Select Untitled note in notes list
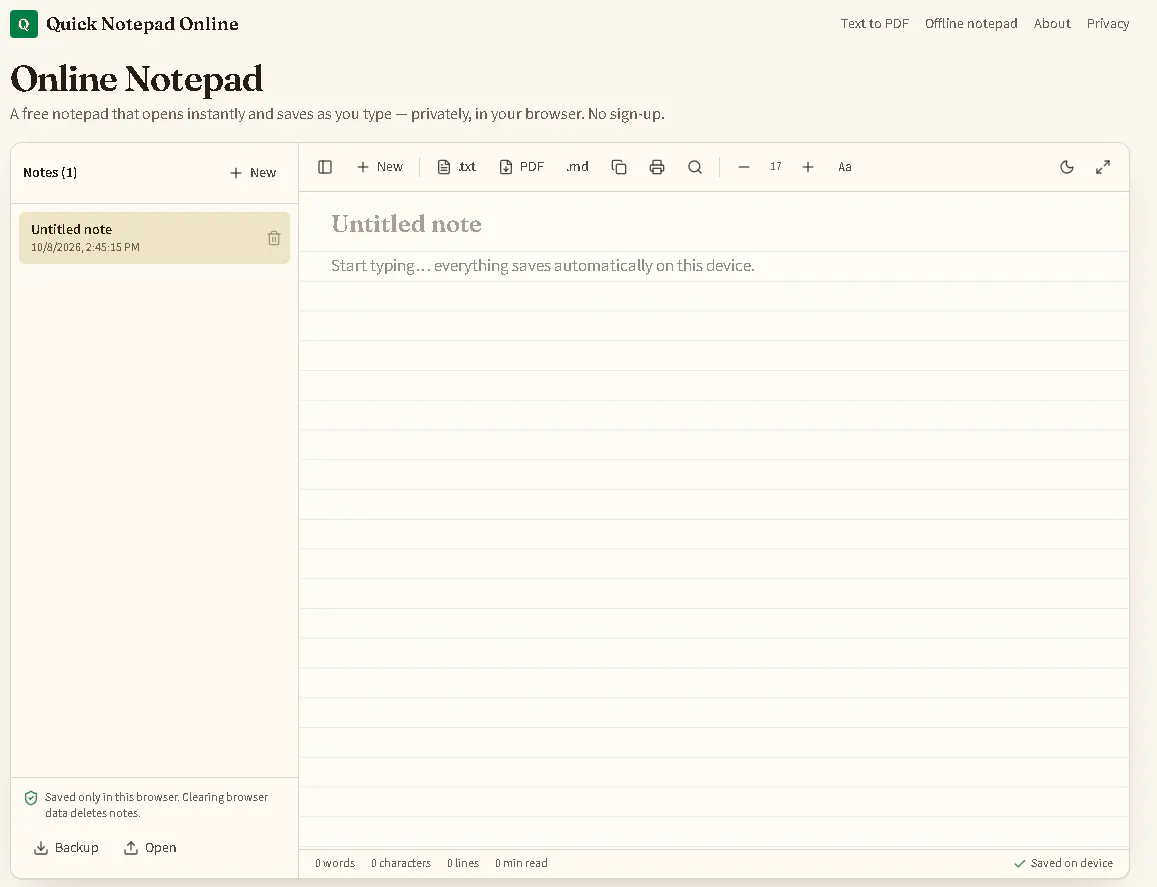Screen dimensions: 1157x887 point(154,238)
